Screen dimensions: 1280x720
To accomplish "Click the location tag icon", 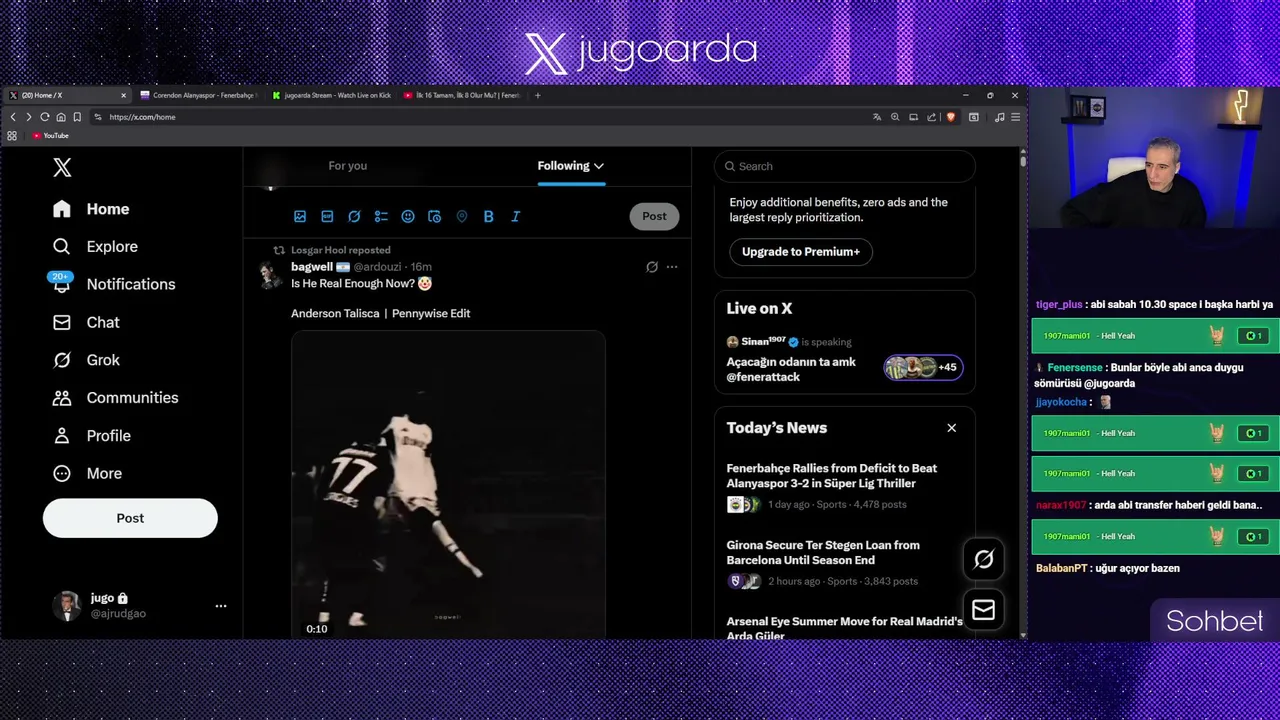I will click(x=461, y=216).
